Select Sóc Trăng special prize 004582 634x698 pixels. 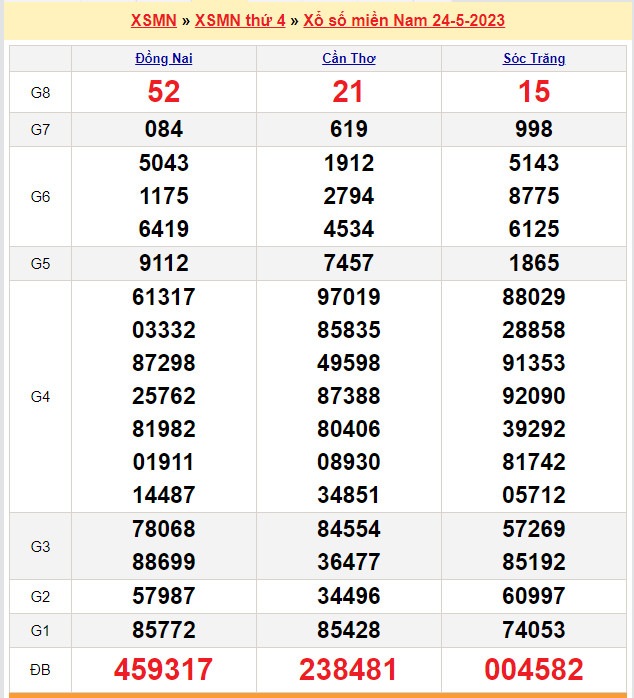[534, 669]
